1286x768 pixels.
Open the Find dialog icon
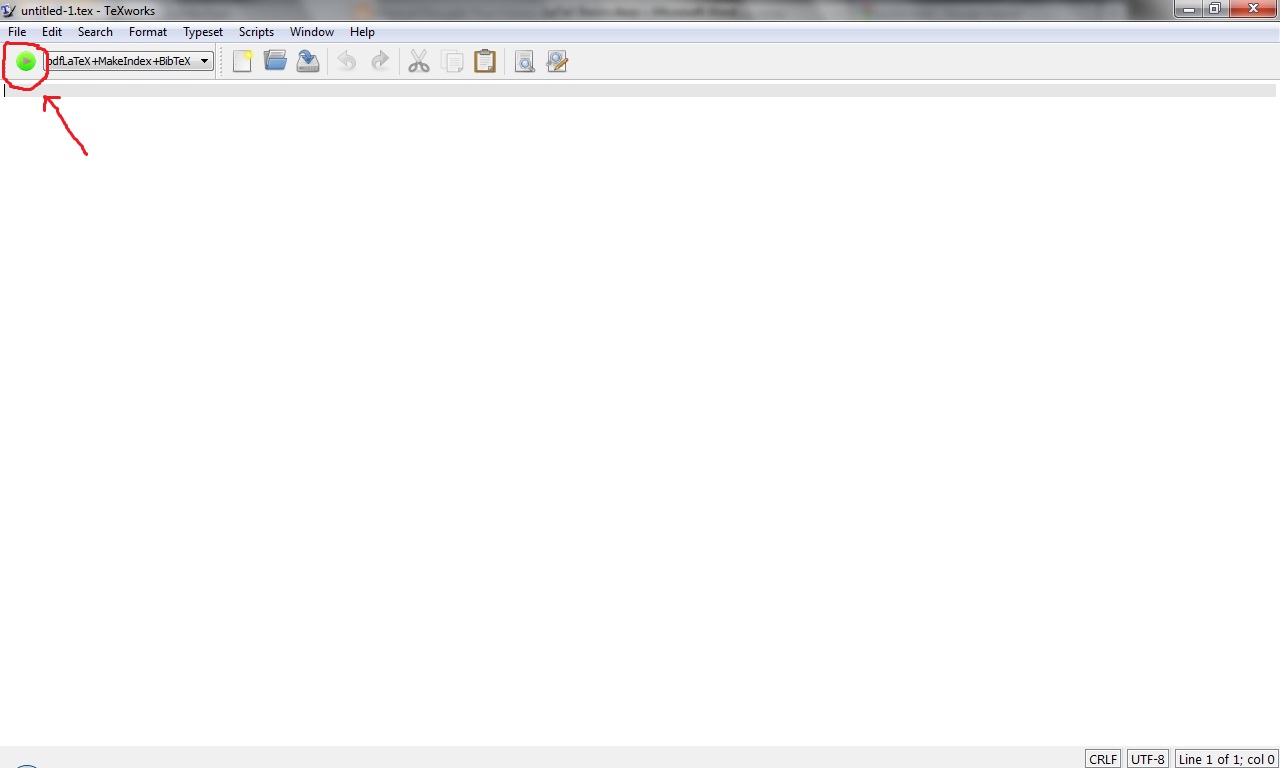click(524, 61)
